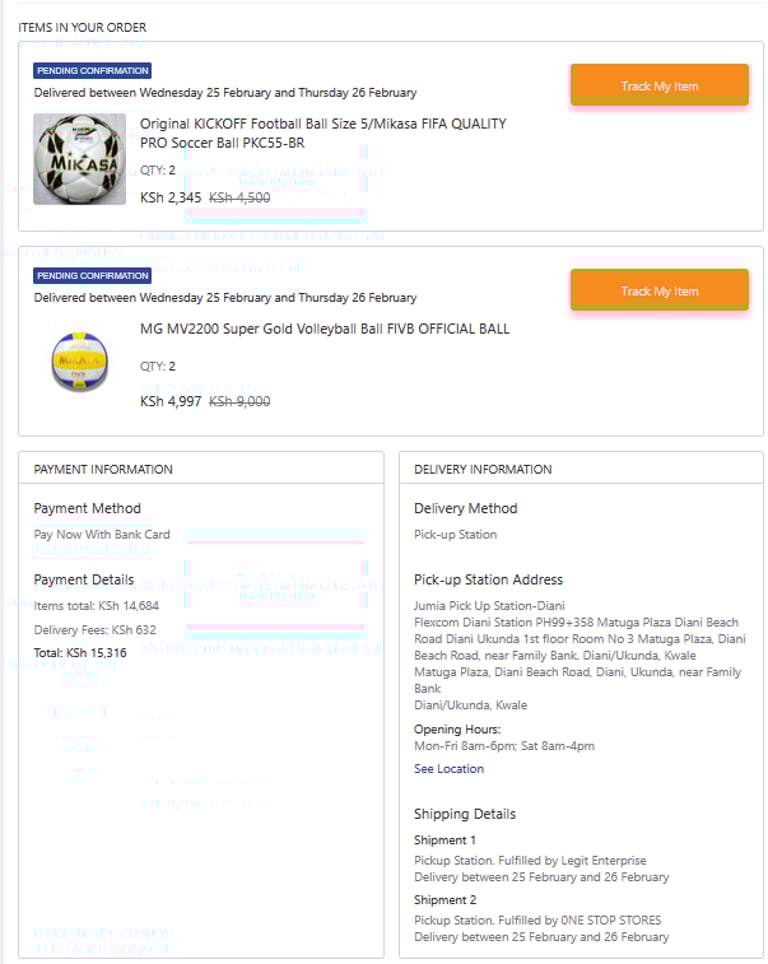768x964 pixels.
Task: Click the Total KSh 15,316 line
Action: [80, 653]
